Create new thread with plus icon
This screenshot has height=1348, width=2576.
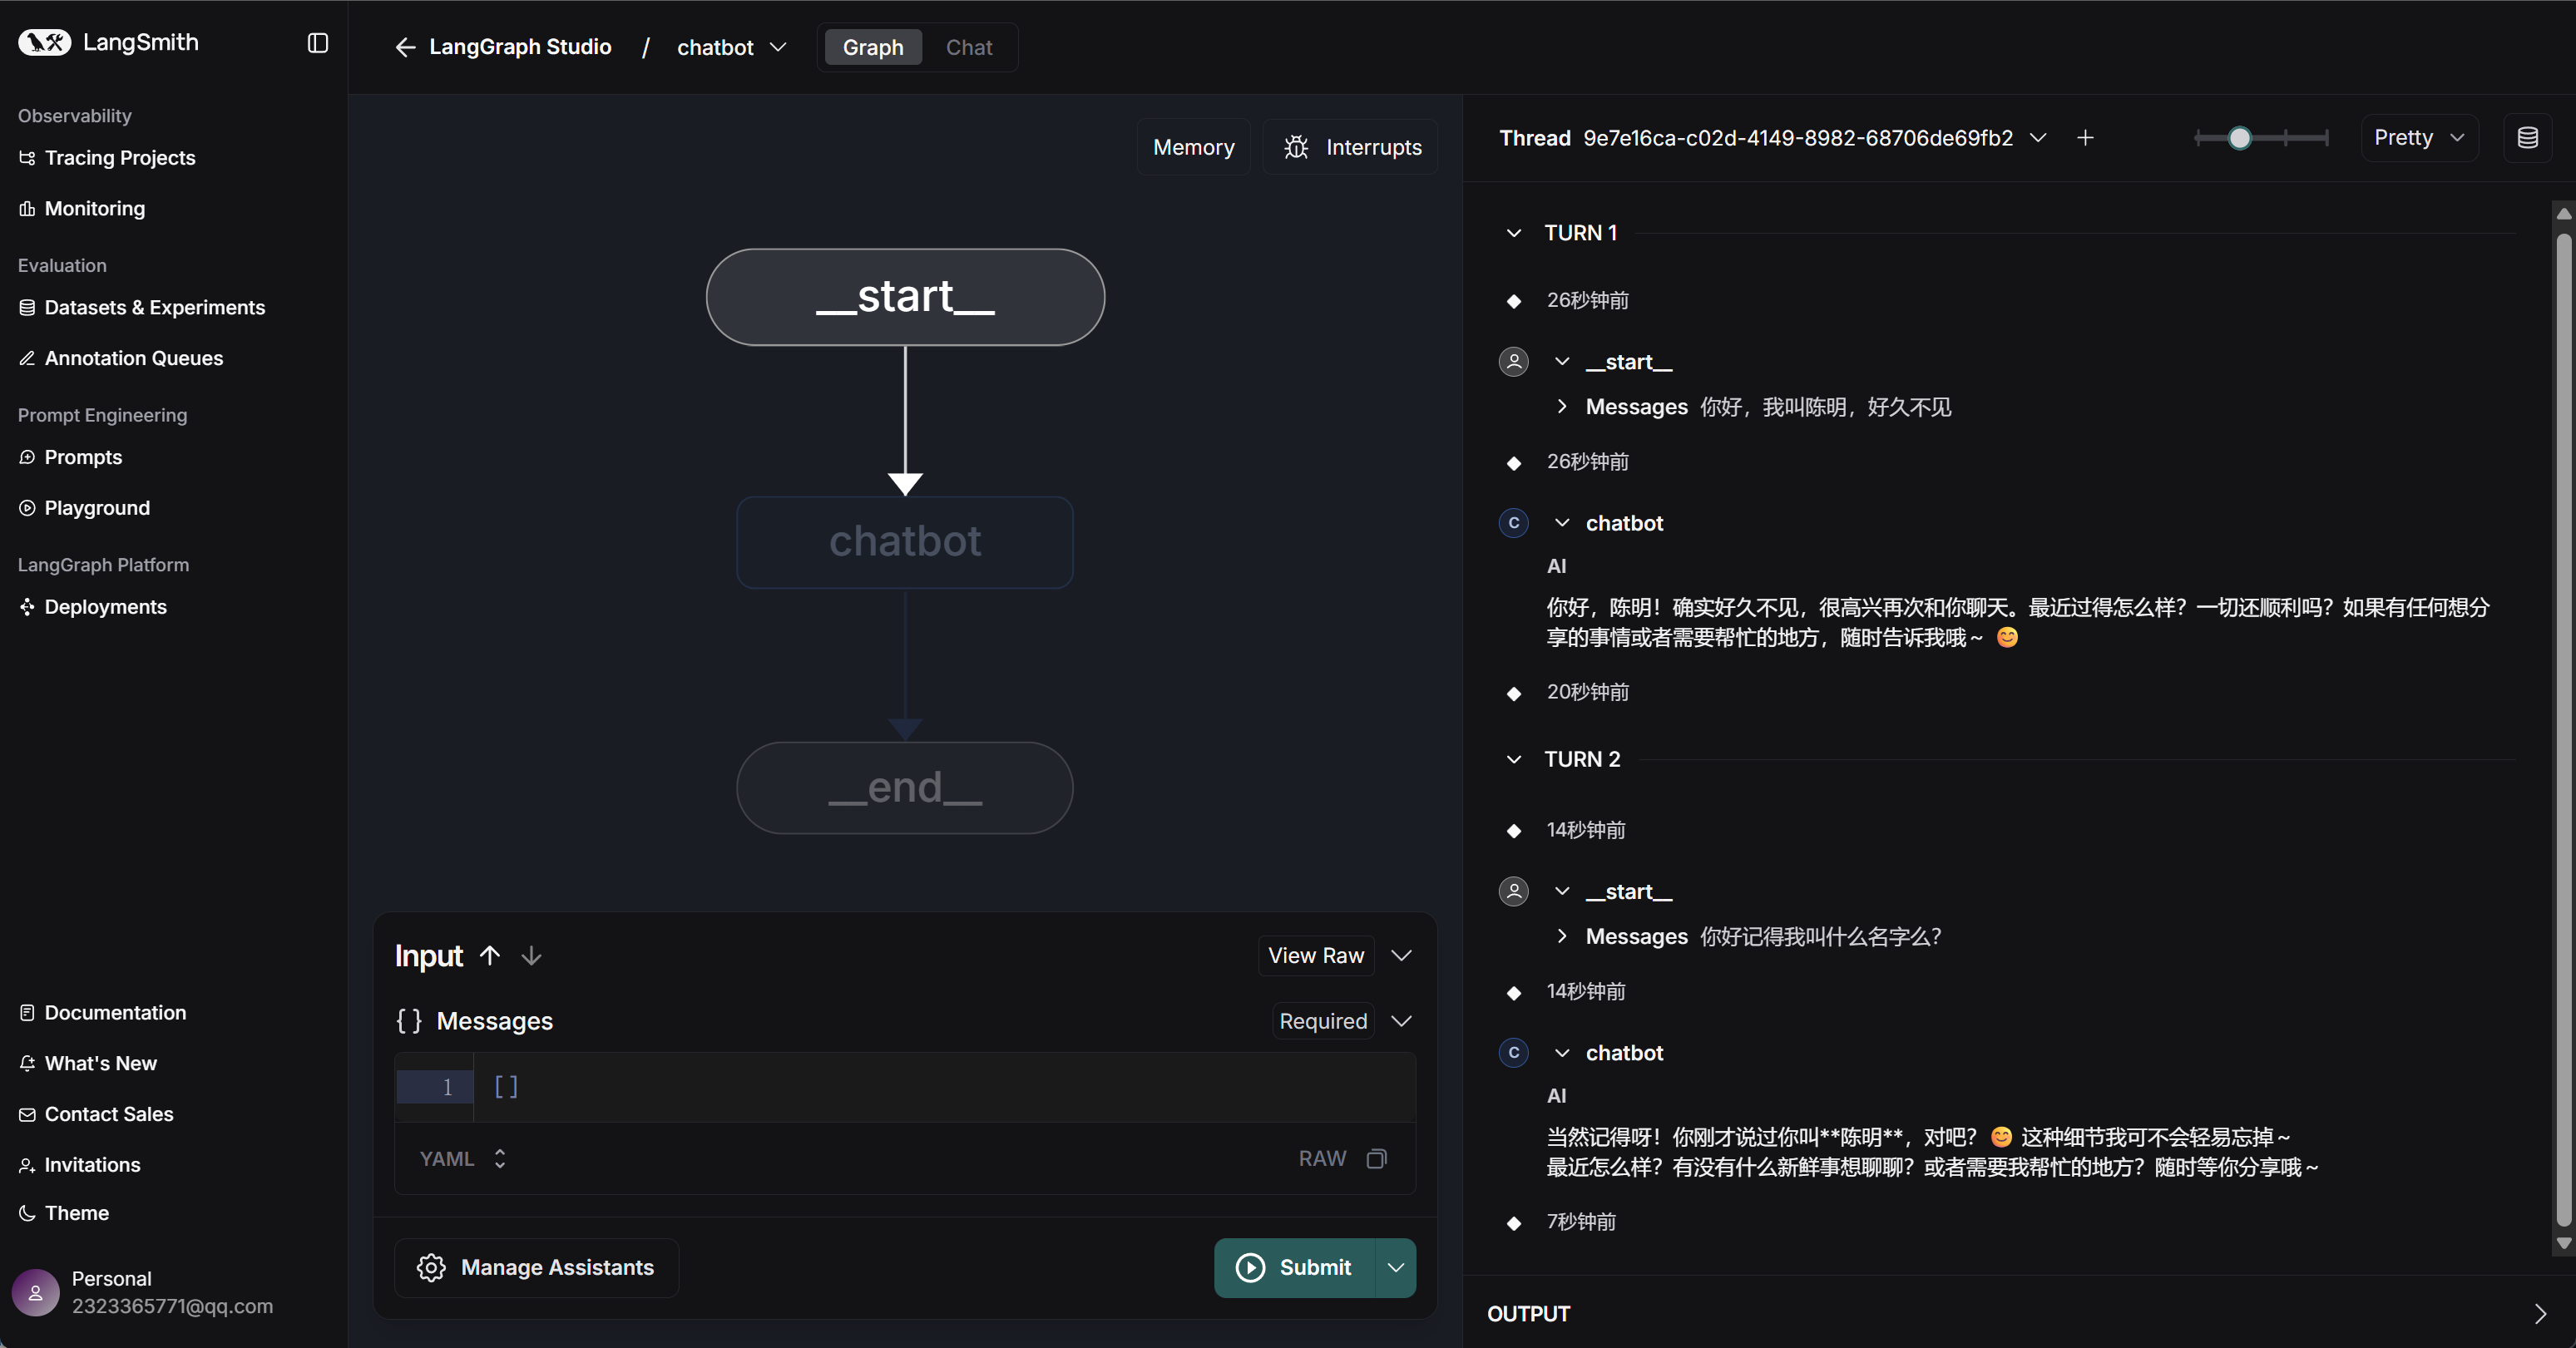click(x=2085, y=138)
